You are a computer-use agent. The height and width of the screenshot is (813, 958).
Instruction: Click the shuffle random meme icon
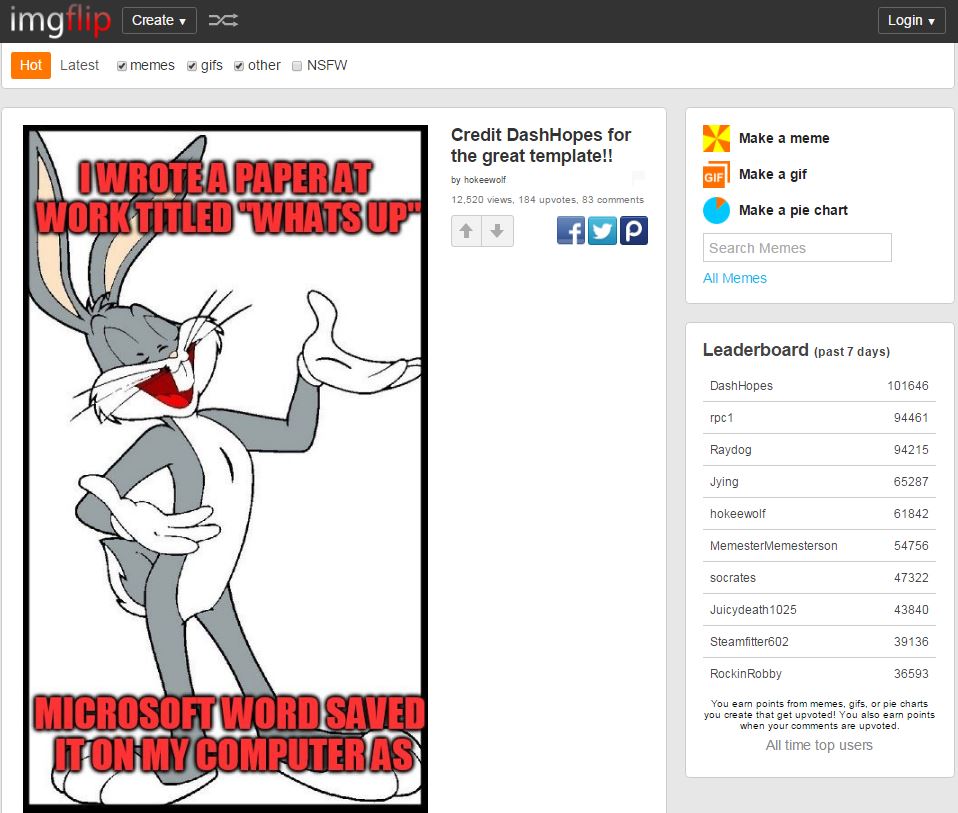223,21
